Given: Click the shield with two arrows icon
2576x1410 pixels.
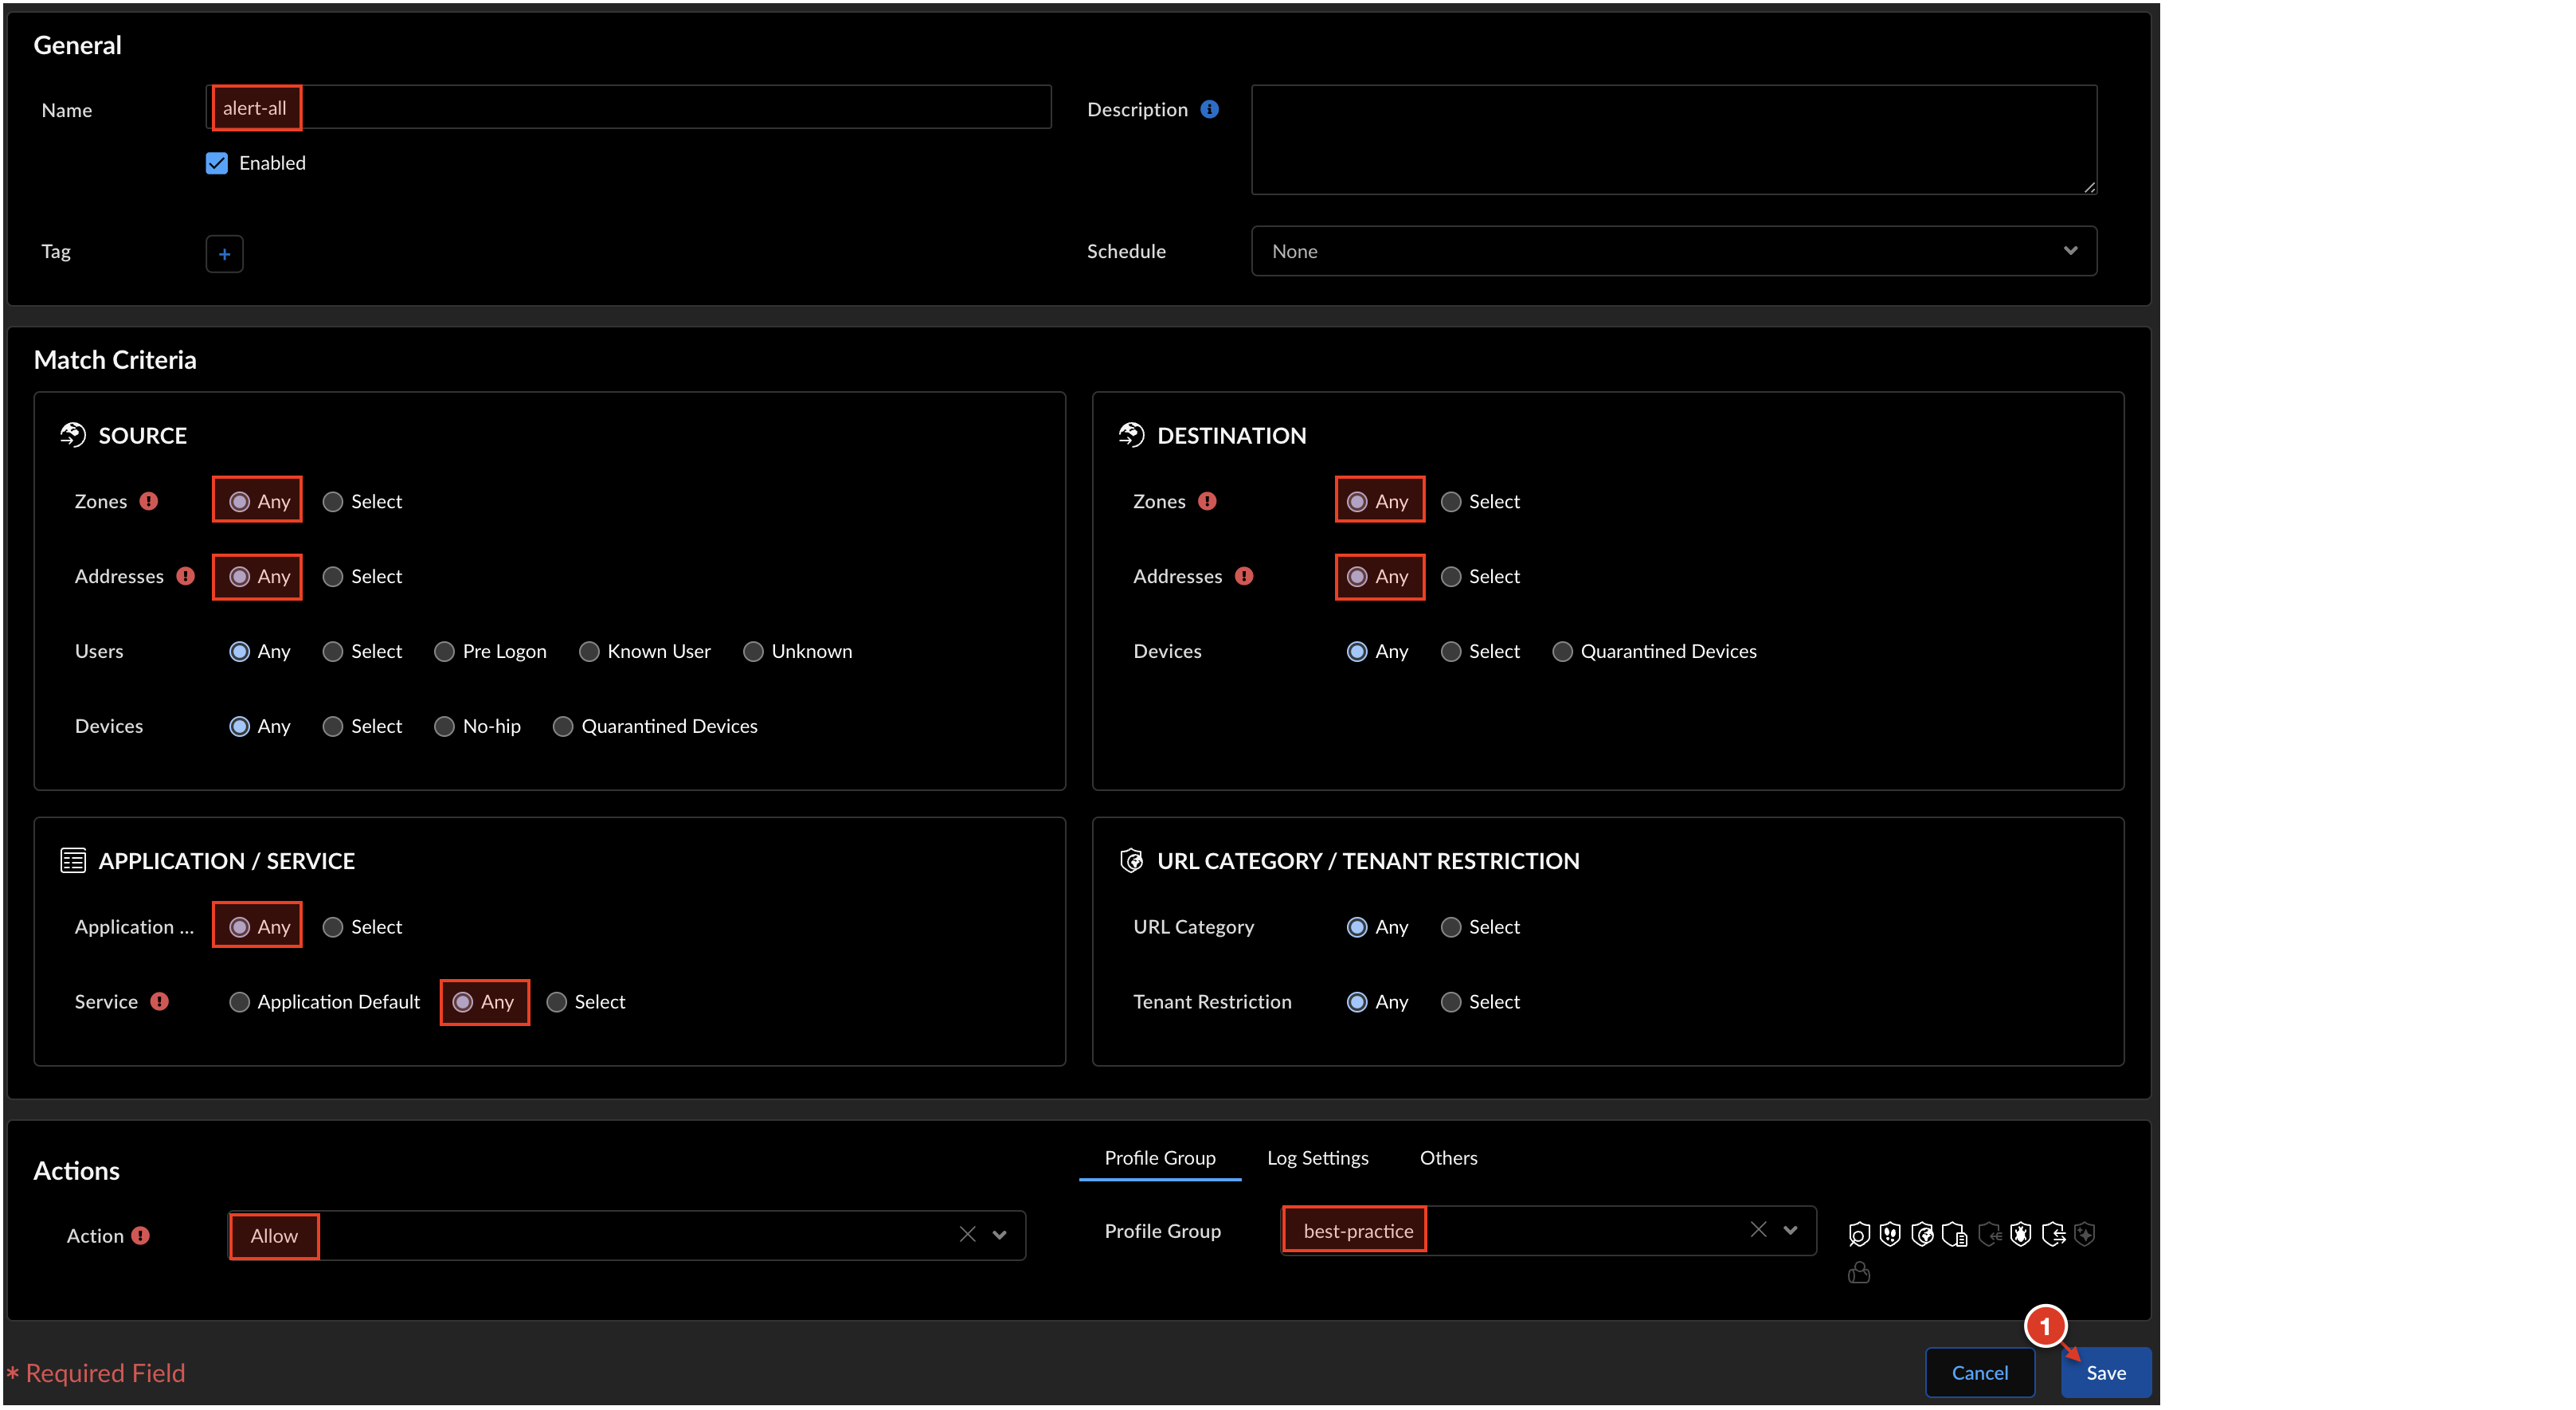Looking at the screenshot, I should 2054,1235.
